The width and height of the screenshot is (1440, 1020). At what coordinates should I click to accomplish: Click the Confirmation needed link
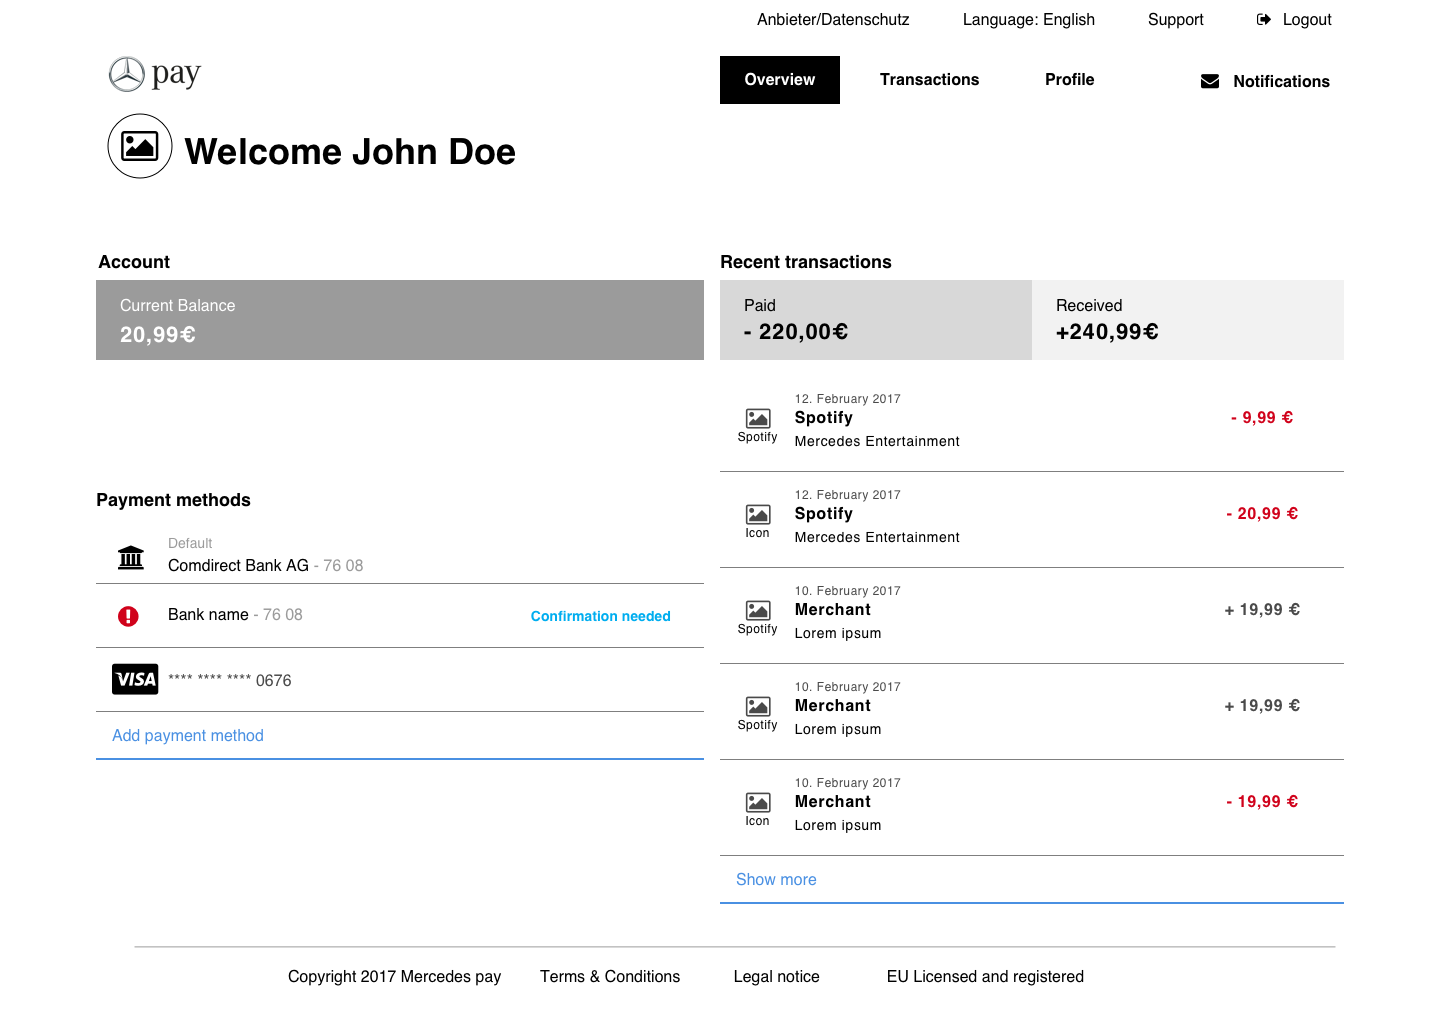600,616
